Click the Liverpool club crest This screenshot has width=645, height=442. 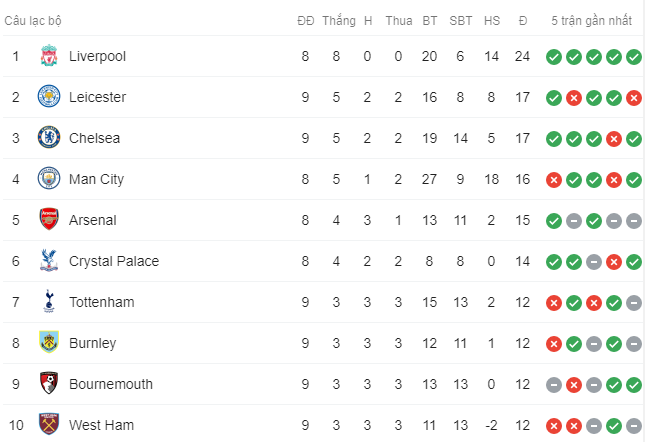click(x=49, y=56)
